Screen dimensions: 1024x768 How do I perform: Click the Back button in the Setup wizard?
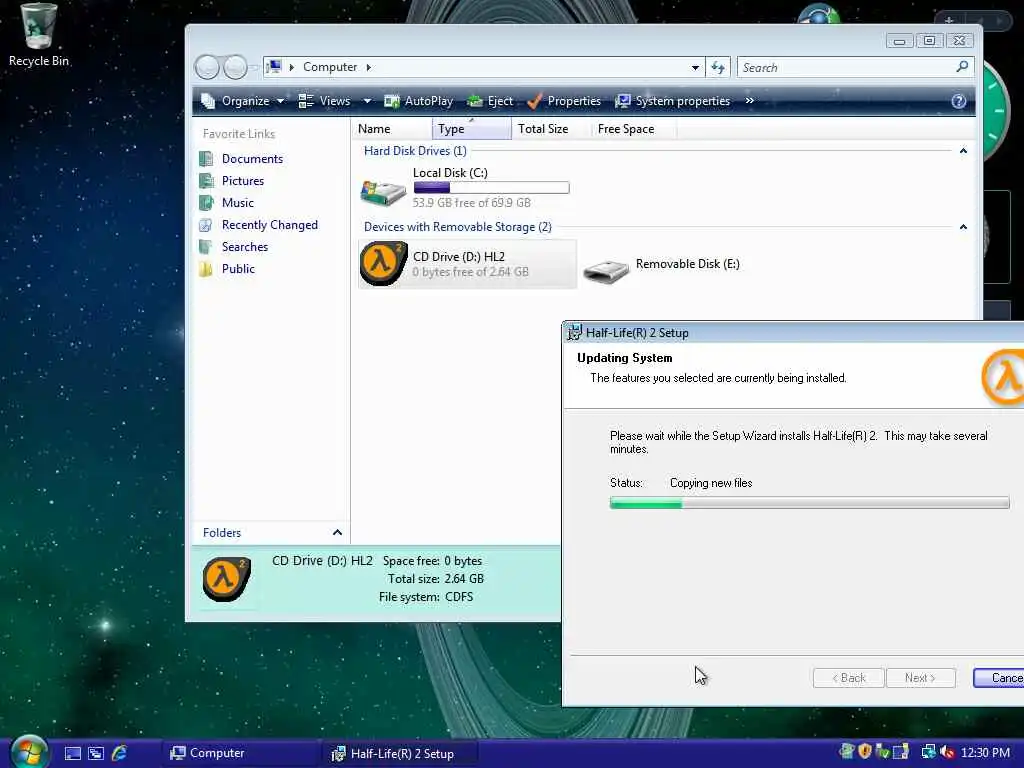(x=848, y=678)
